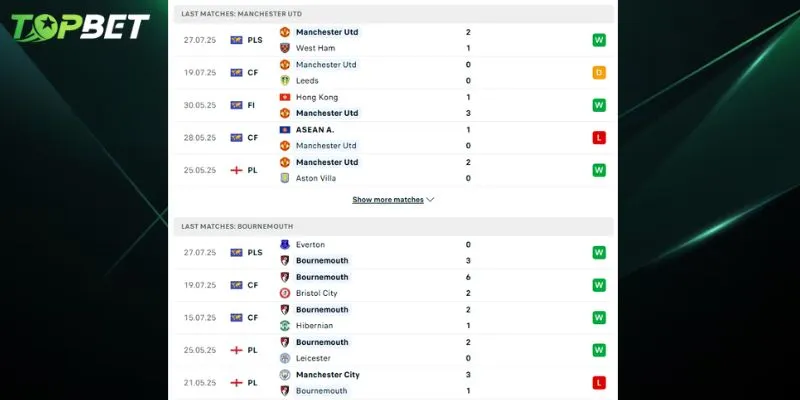The height and width of the screenshot is (400, 800).
Task: Click the Hibernian club crest
Action: [284, 325]
